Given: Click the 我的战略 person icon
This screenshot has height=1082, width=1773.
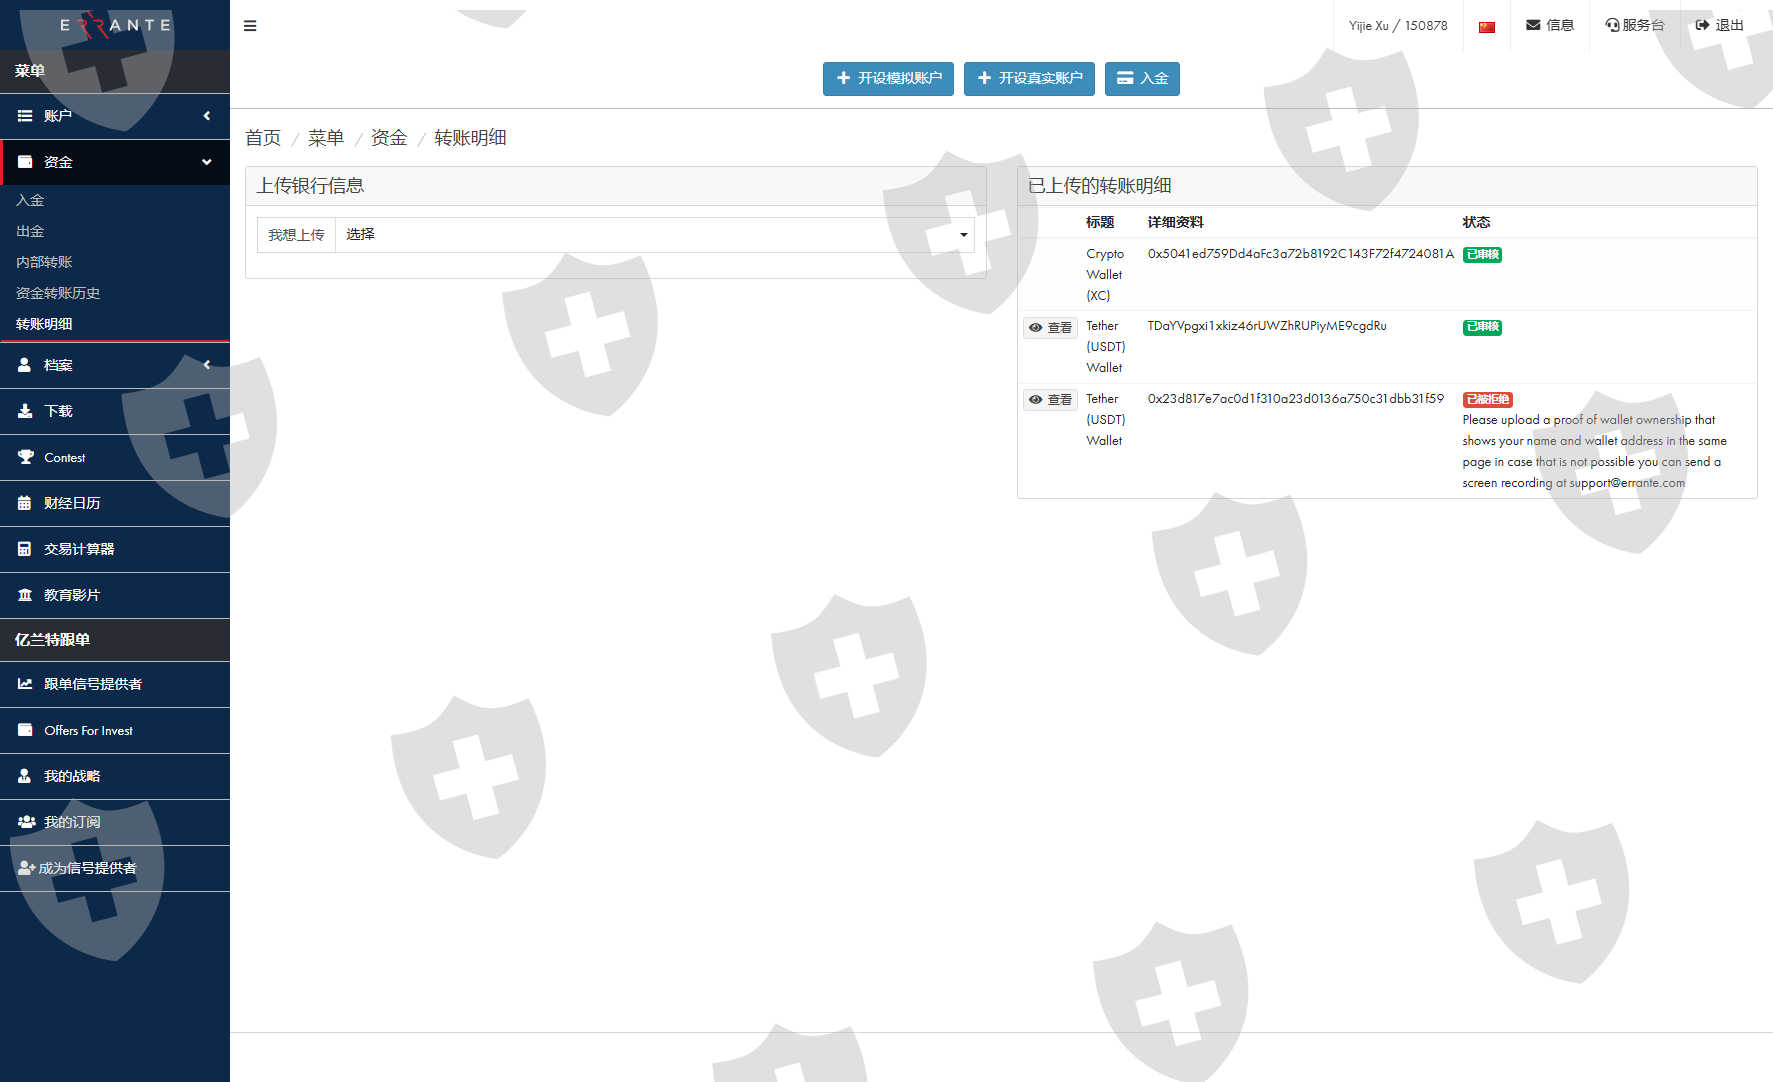Looking at the screenshot, I should pos(25,776).
